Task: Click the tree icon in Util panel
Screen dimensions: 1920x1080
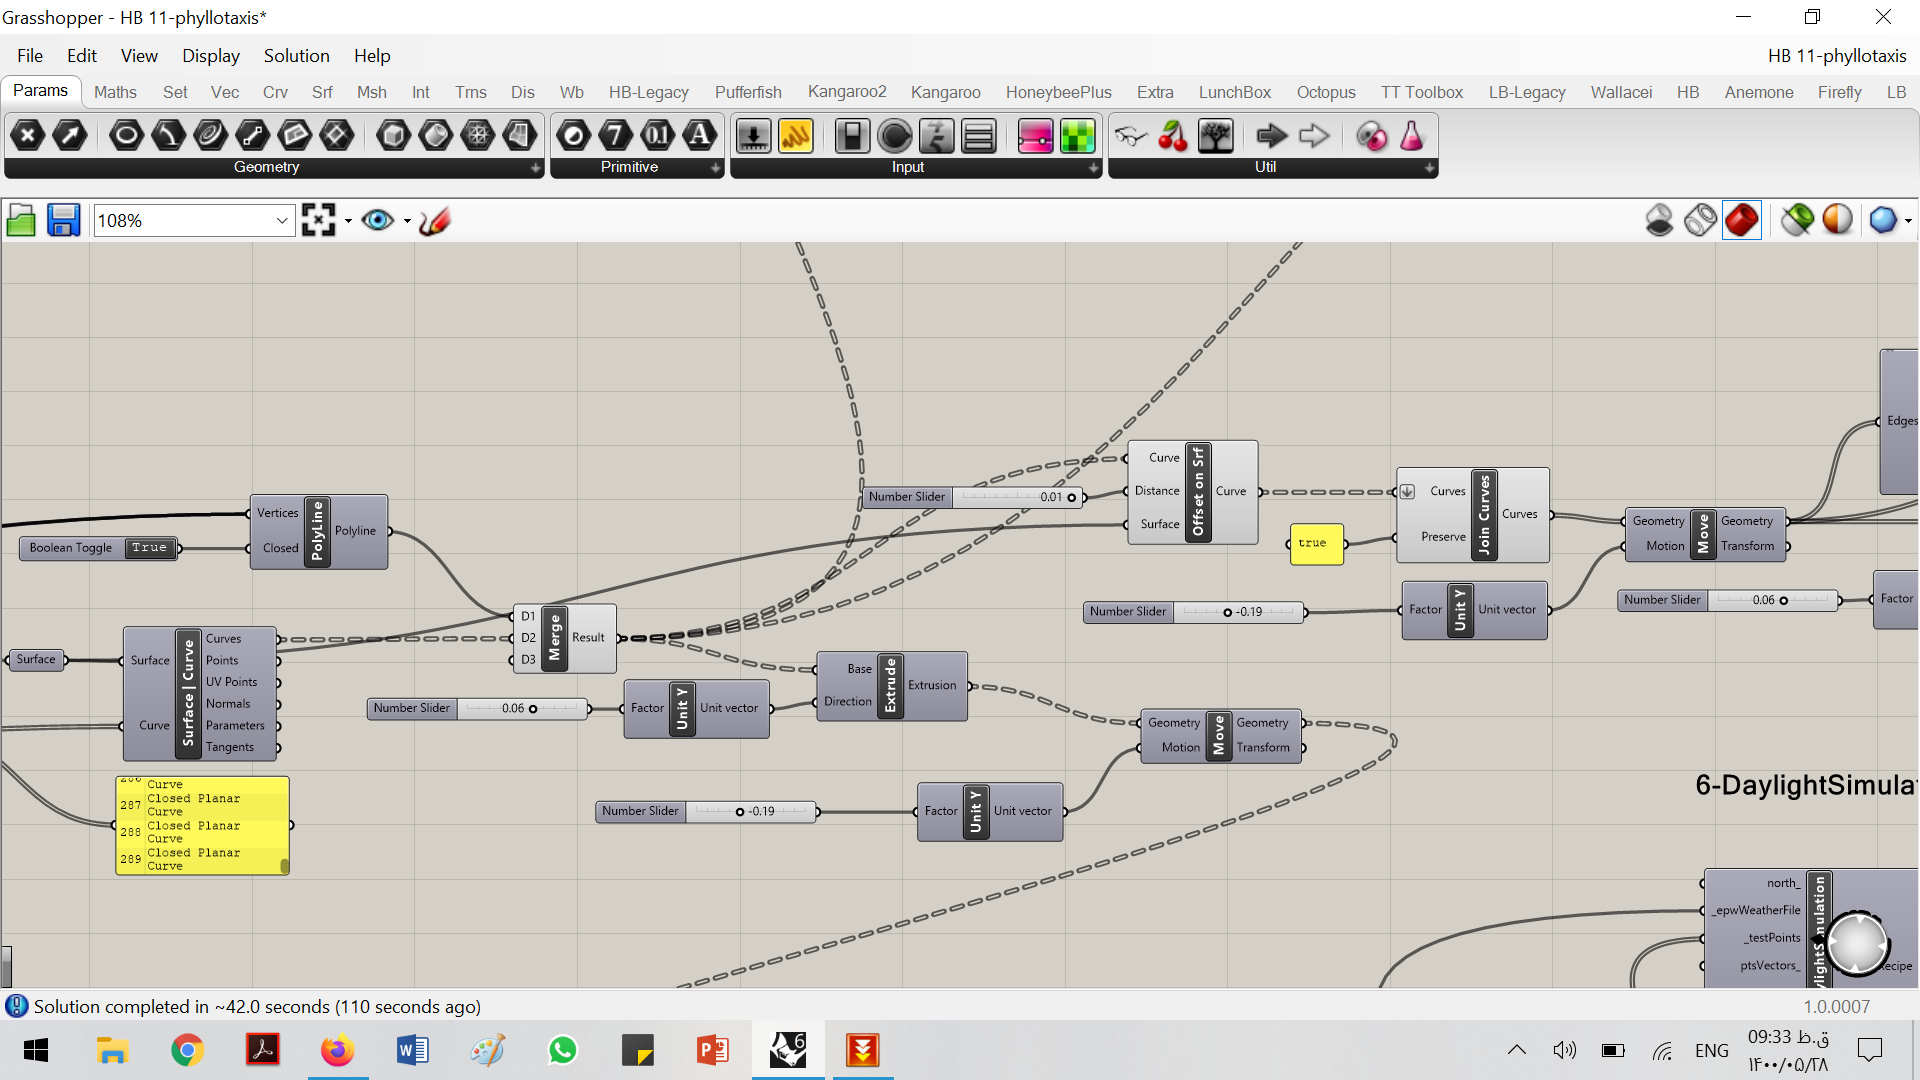Action: pyautogui.click(x=1215, y=136)
